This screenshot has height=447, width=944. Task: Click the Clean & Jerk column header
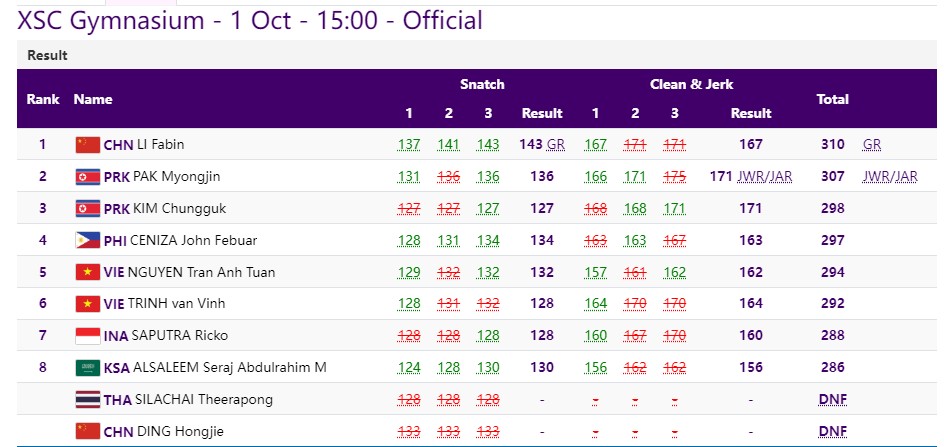(691, 84)
